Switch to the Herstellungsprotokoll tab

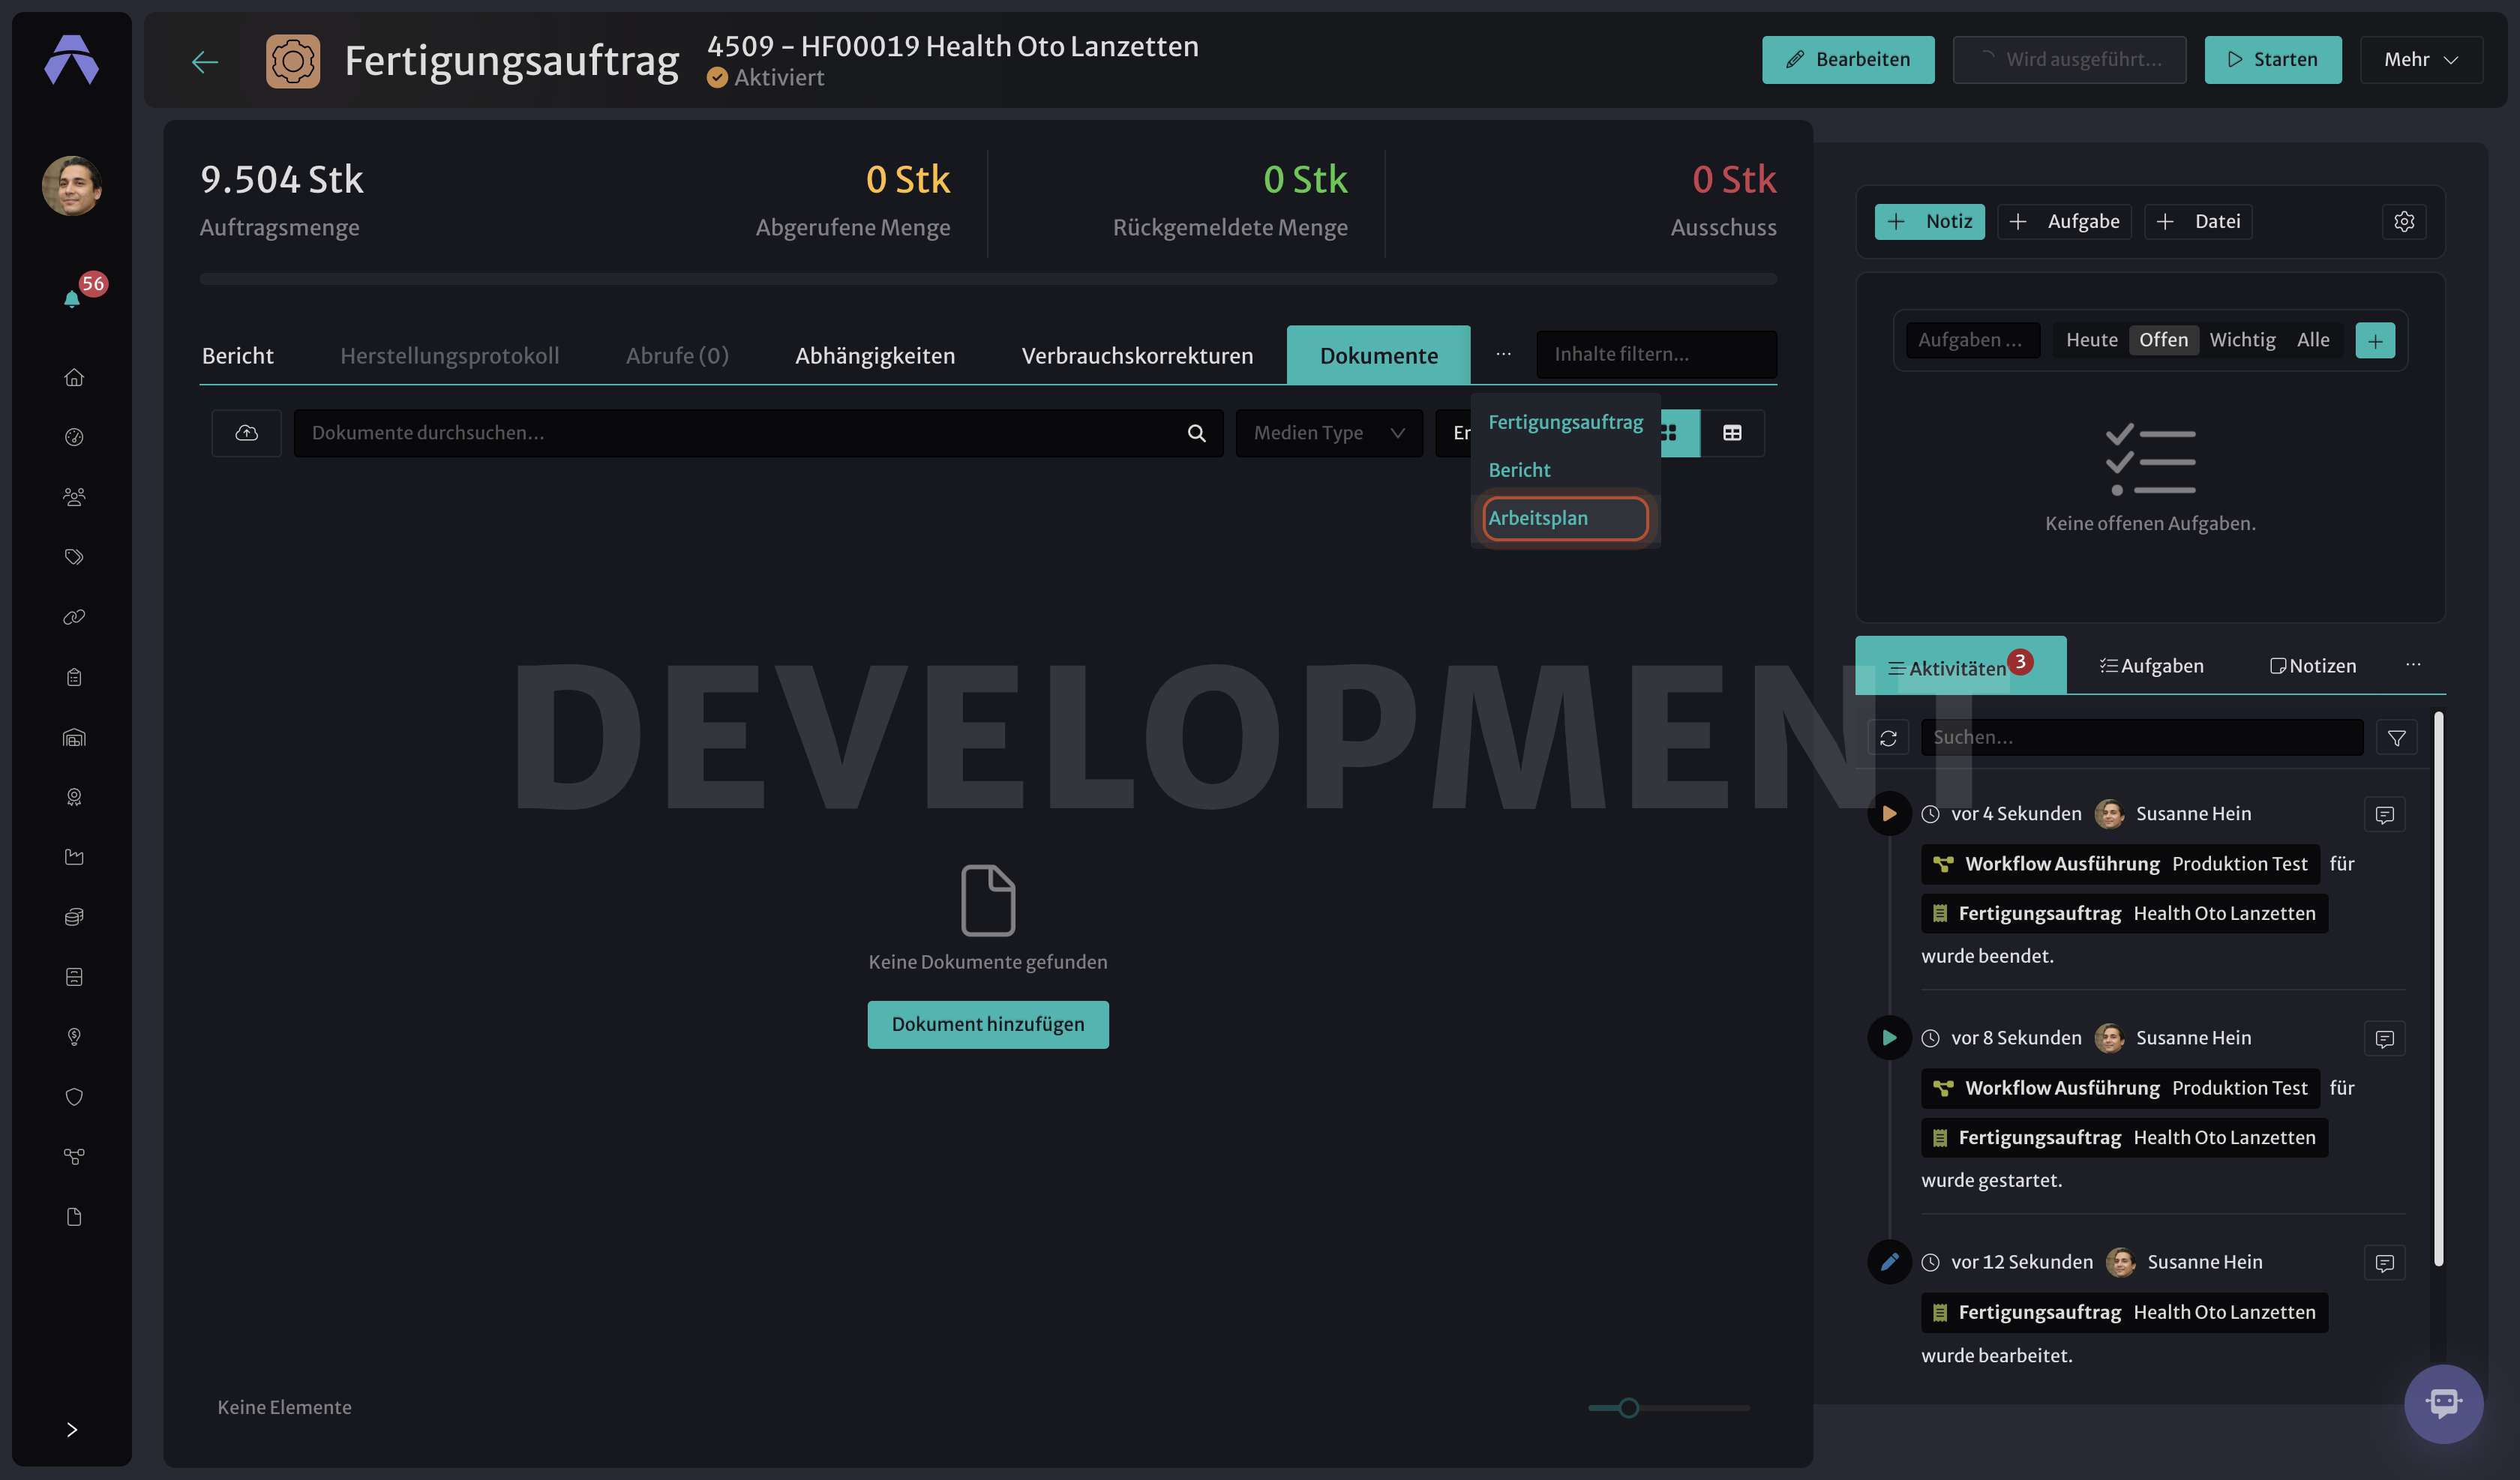pyautogui.click(x=449, y=356)
